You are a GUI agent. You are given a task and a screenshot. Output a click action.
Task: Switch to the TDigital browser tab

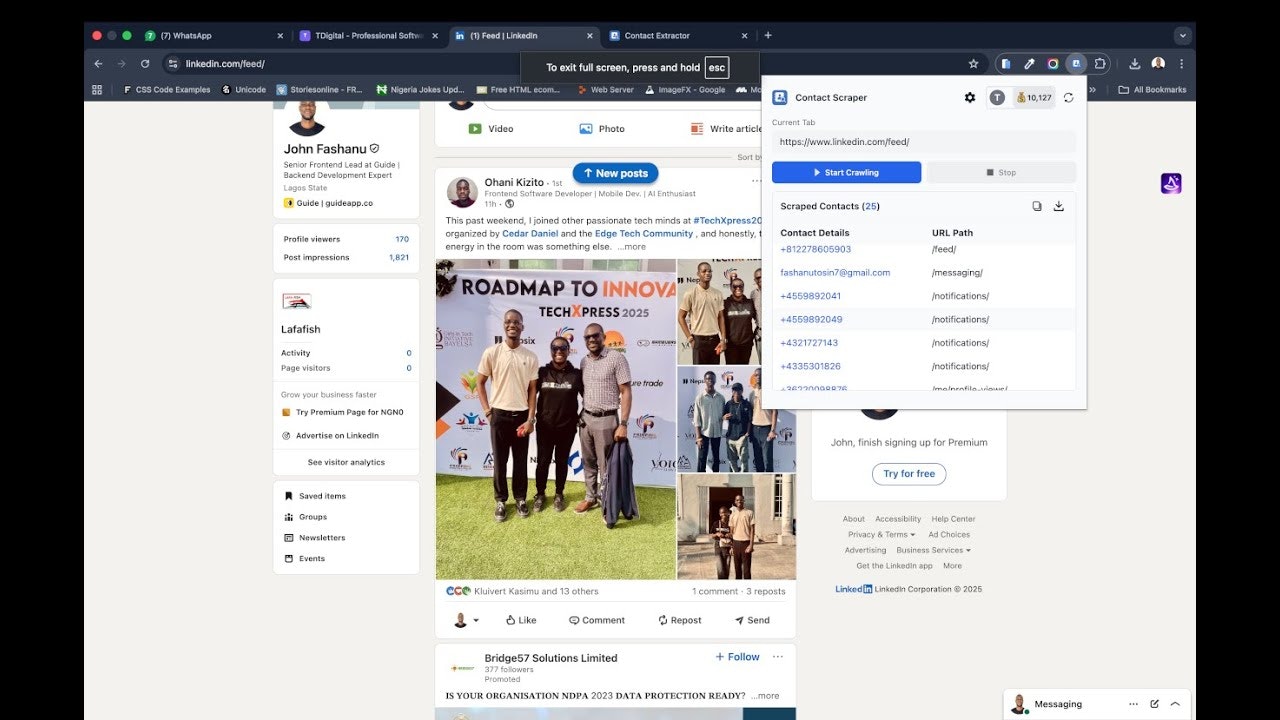point(369,35)
